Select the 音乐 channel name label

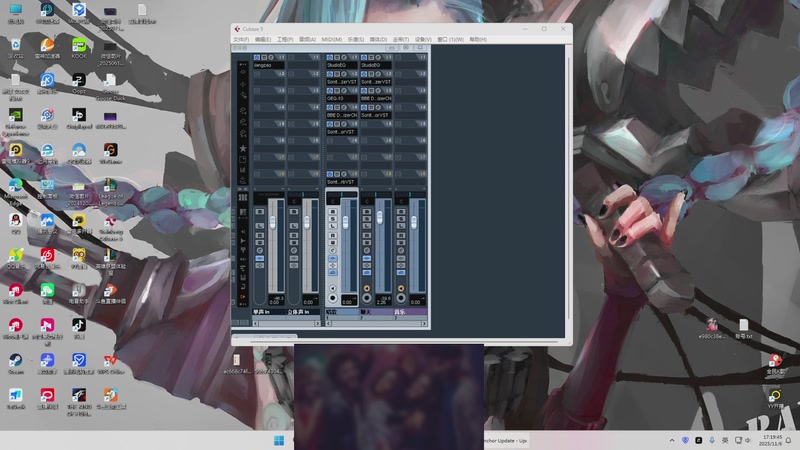click(x=410, y=312)
